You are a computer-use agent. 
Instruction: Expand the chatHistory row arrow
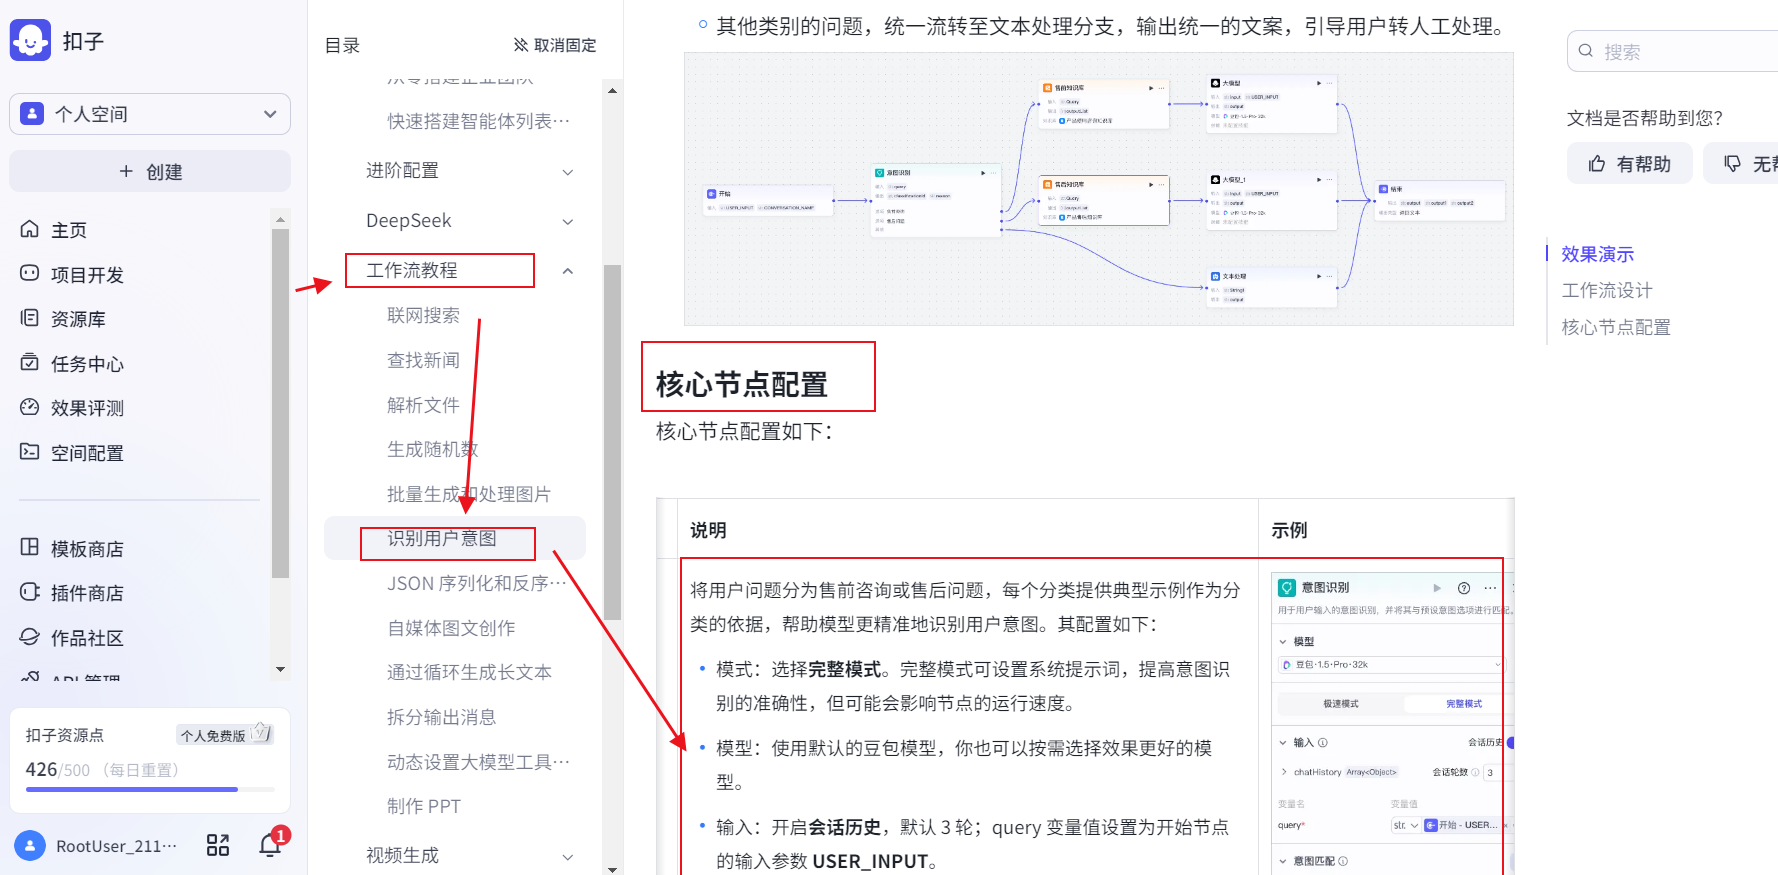point(1284,772)
